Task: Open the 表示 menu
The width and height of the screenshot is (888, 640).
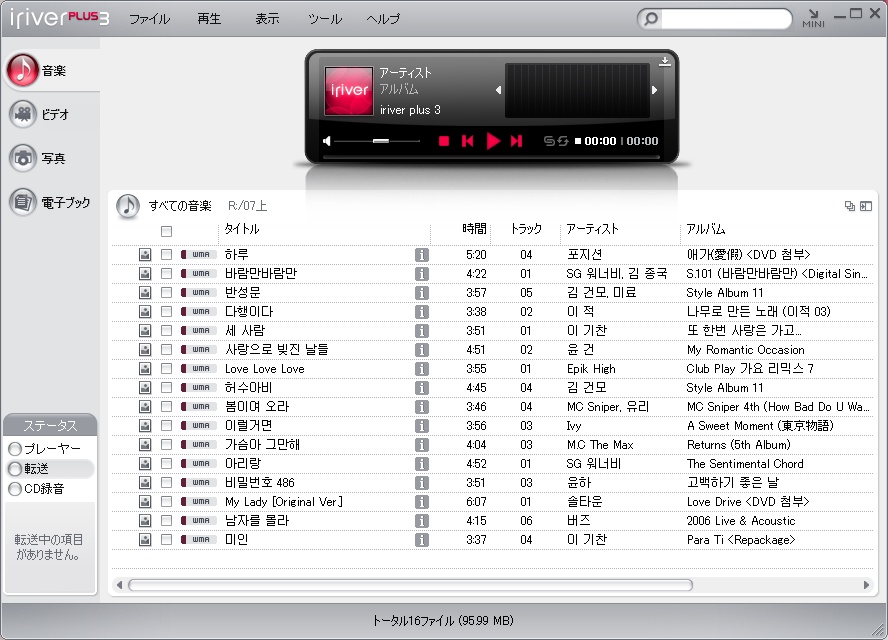Action: [267, 19]
